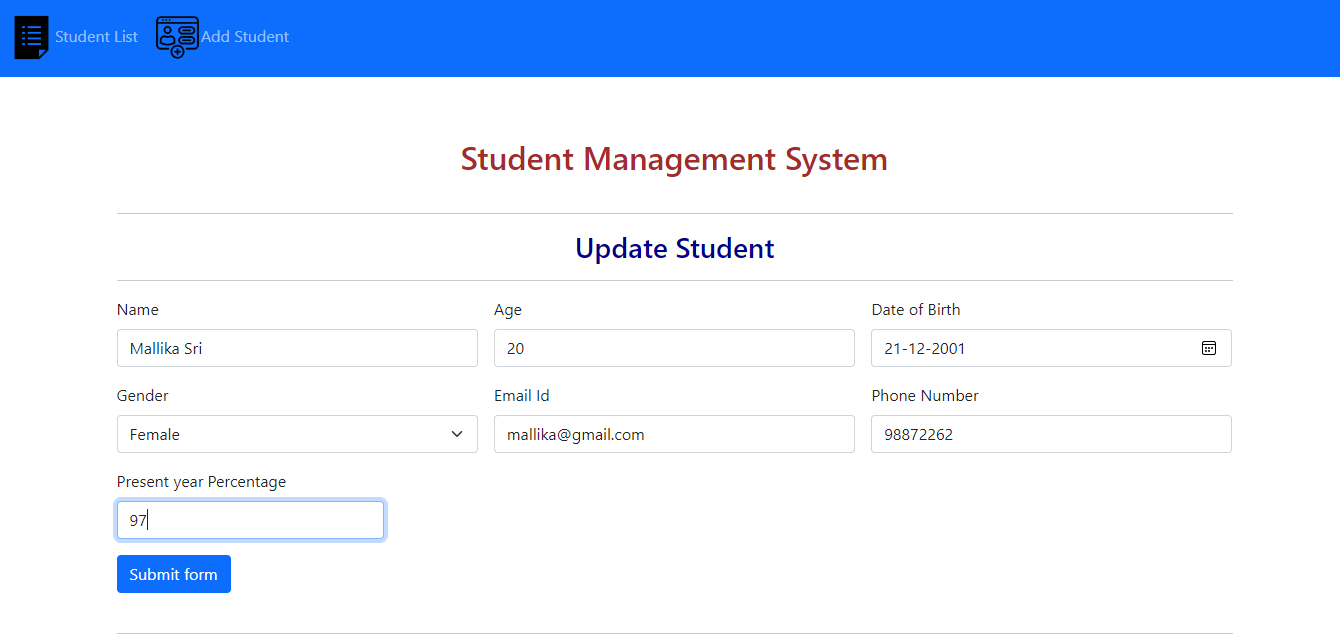Click the Add Student form icon

click(177, 37)
